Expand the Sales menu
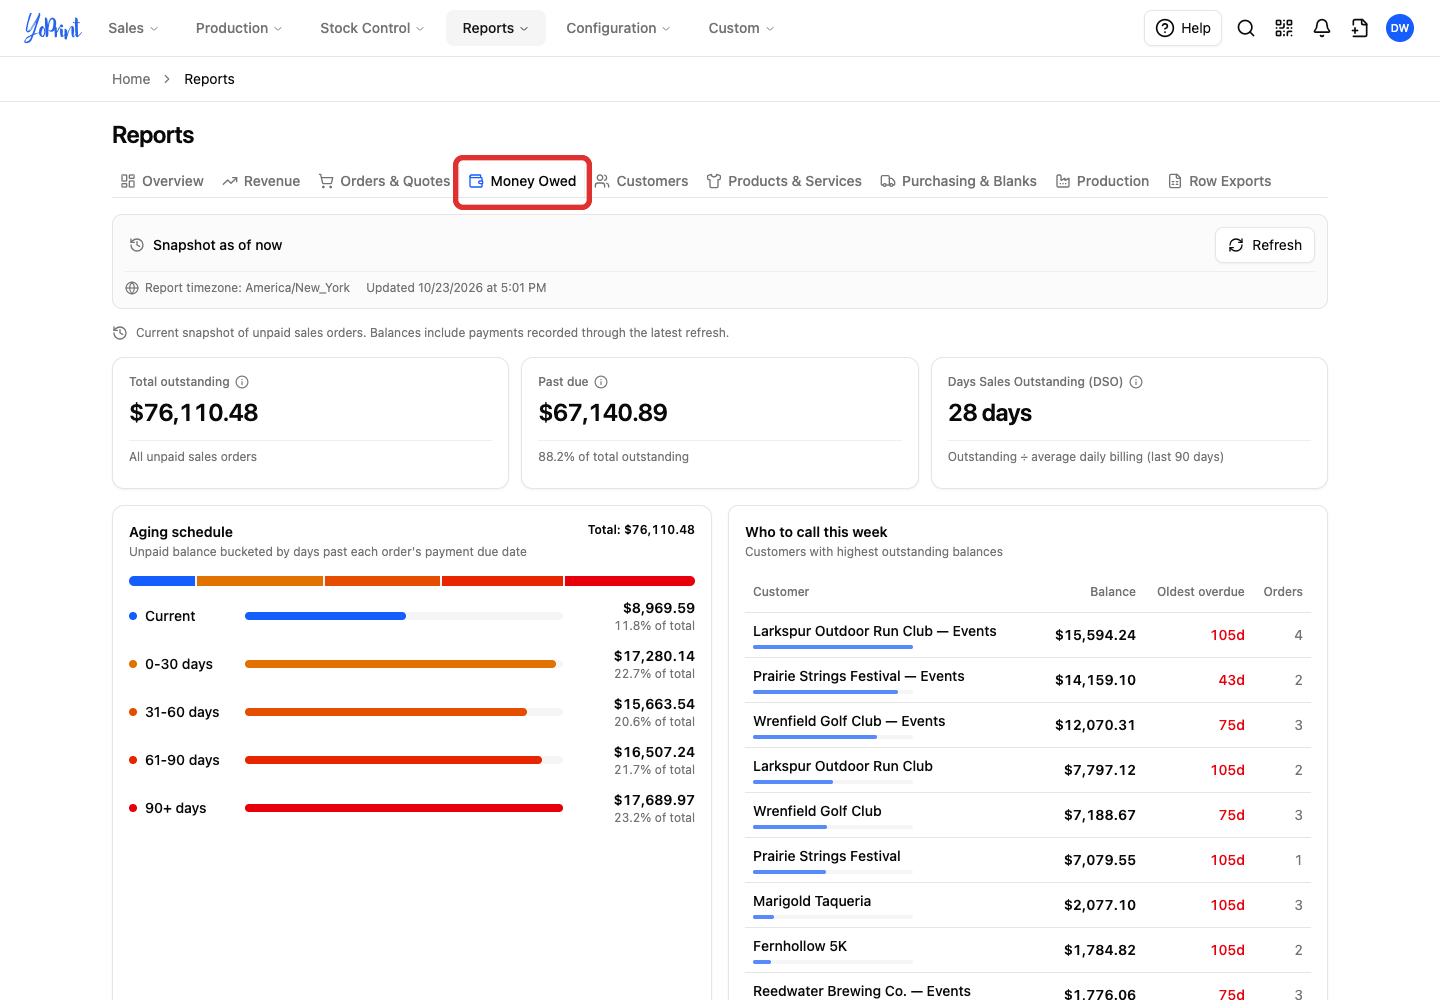Image resolution: width=1440 pixels, height=1000 pixels. pos(133,28)
